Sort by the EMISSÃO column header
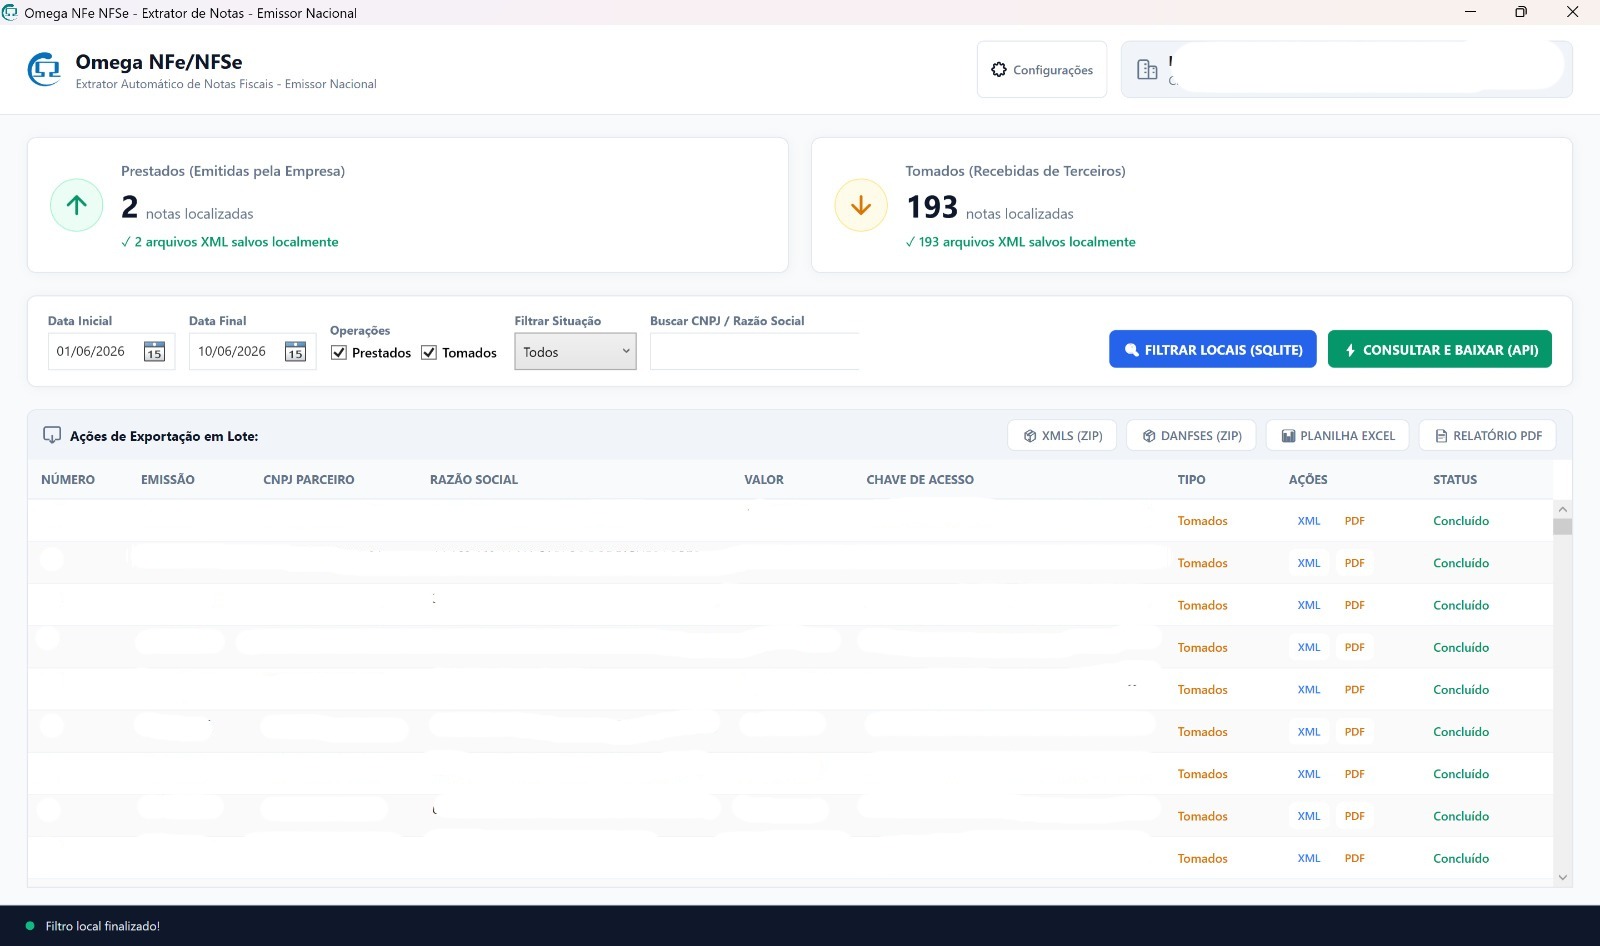 pos(168,480)
